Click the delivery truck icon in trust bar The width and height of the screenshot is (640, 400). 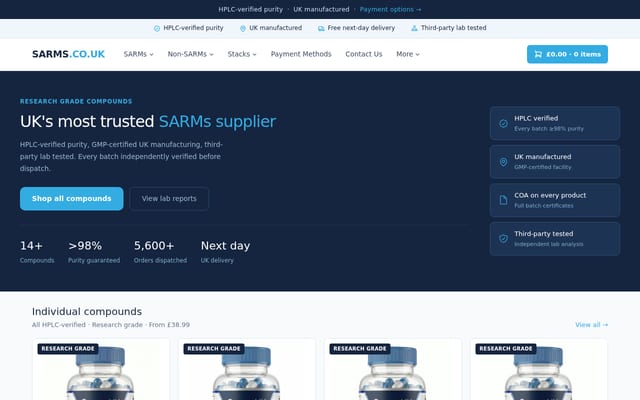pyautogui.click(x=321, y=28)
